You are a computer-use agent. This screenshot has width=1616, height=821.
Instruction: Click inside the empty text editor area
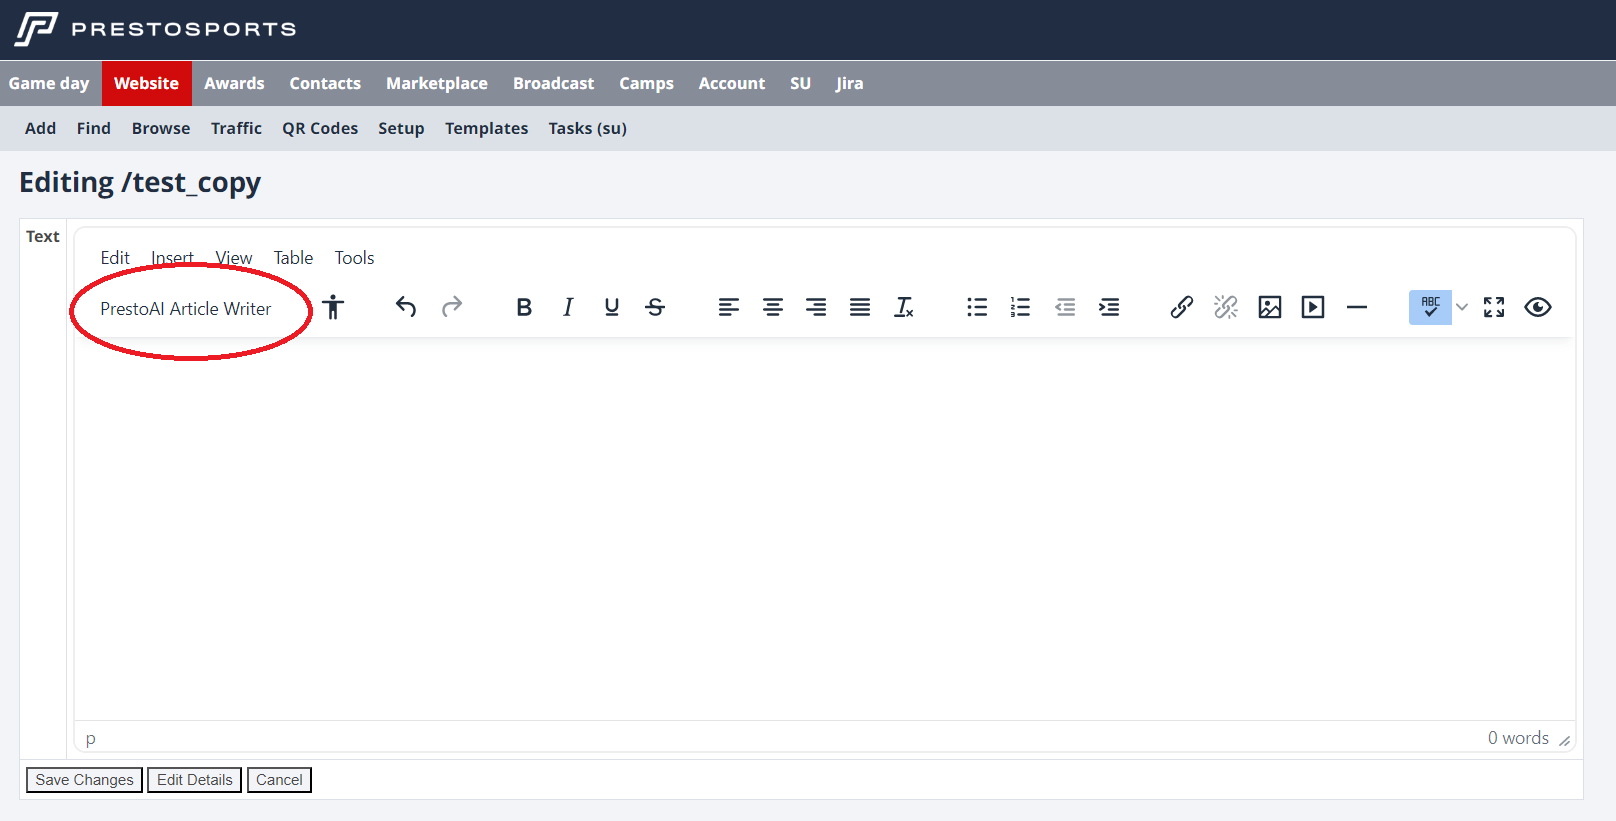click(x=824, y=528)
